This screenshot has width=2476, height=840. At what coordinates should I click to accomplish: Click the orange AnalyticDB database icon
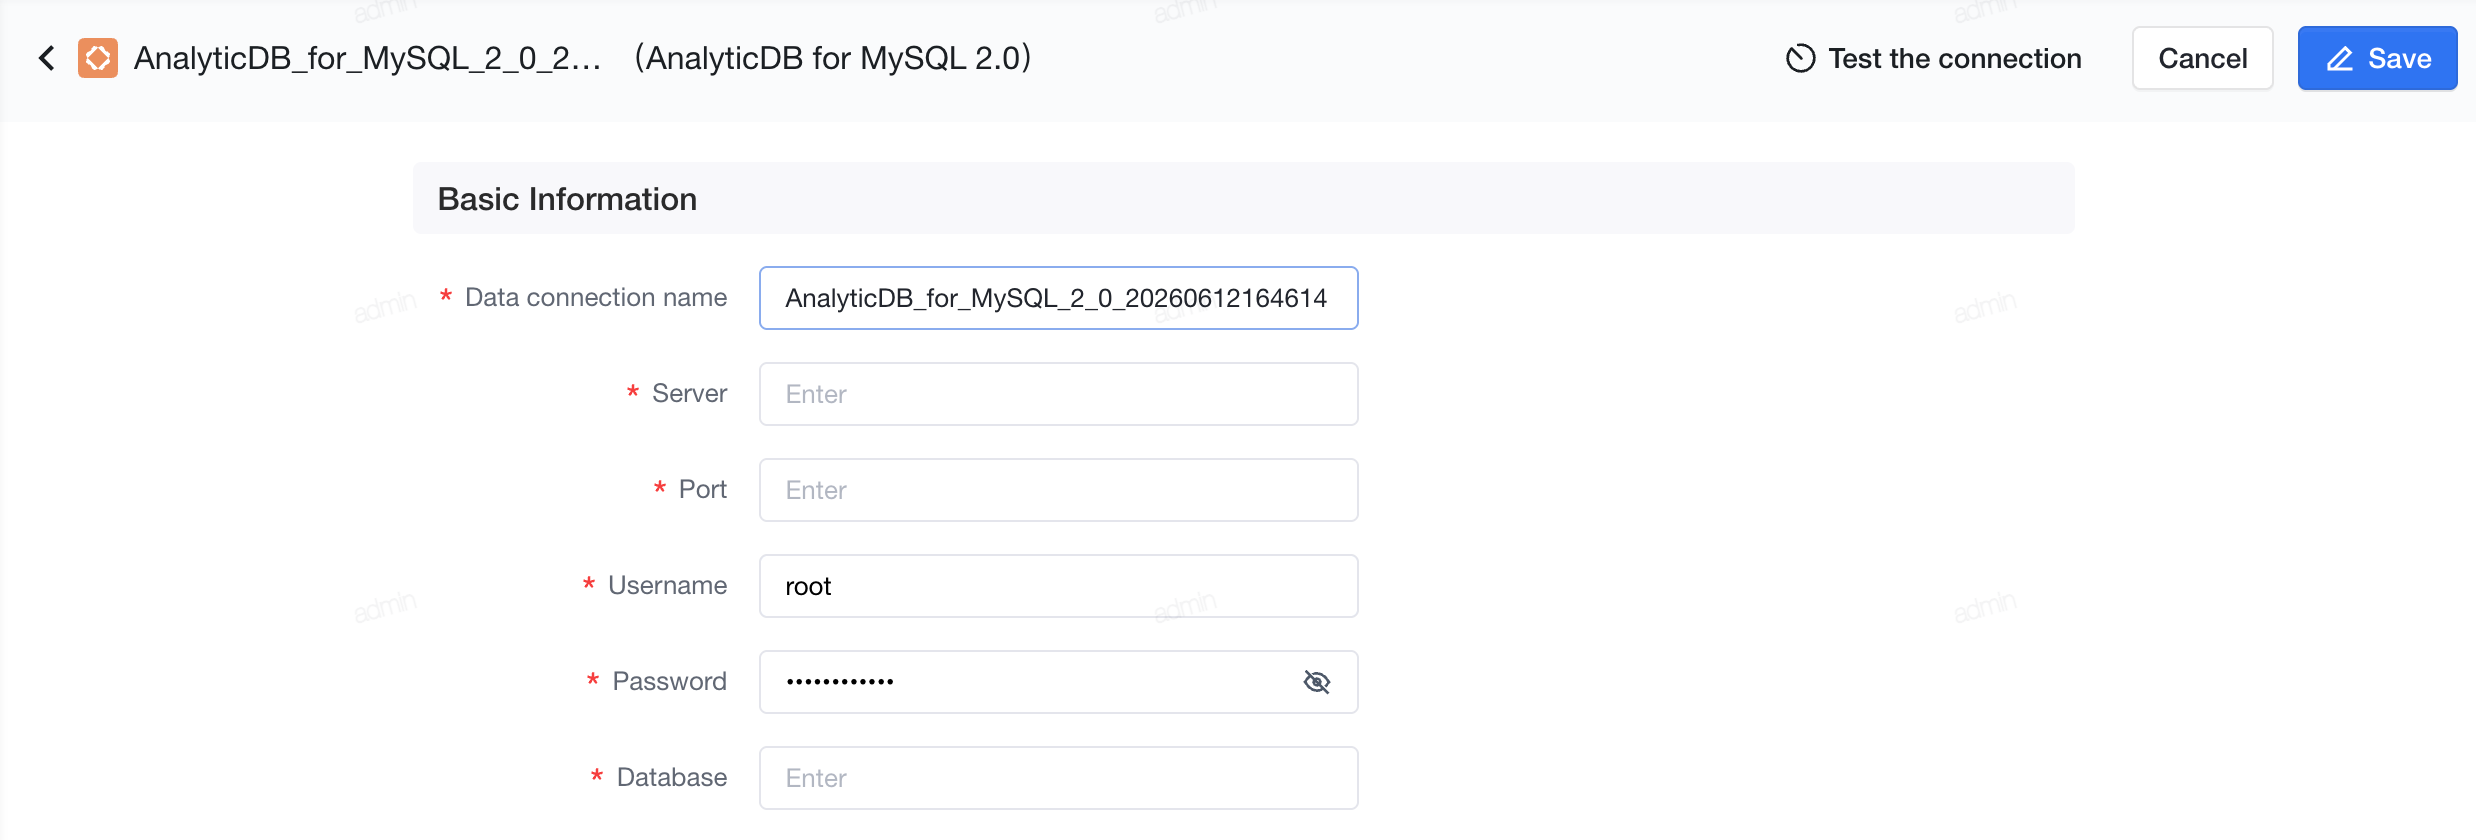point(98,58)
